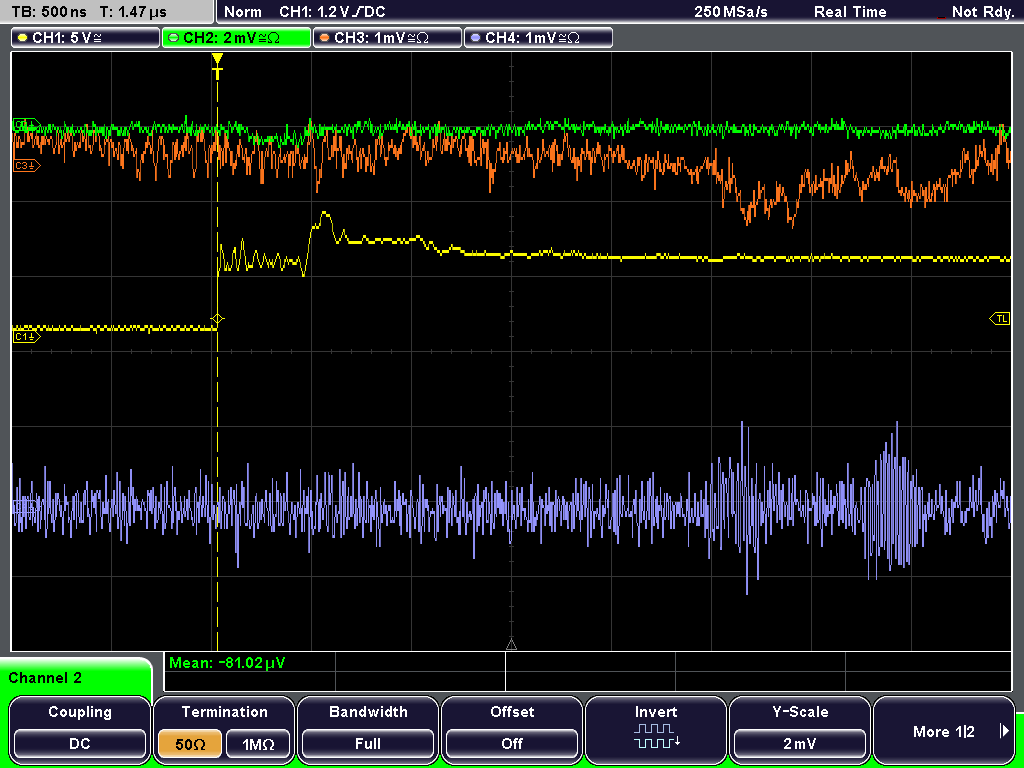
Task: Toggle the Invert waveform icon
Action: tap(656, 736)
